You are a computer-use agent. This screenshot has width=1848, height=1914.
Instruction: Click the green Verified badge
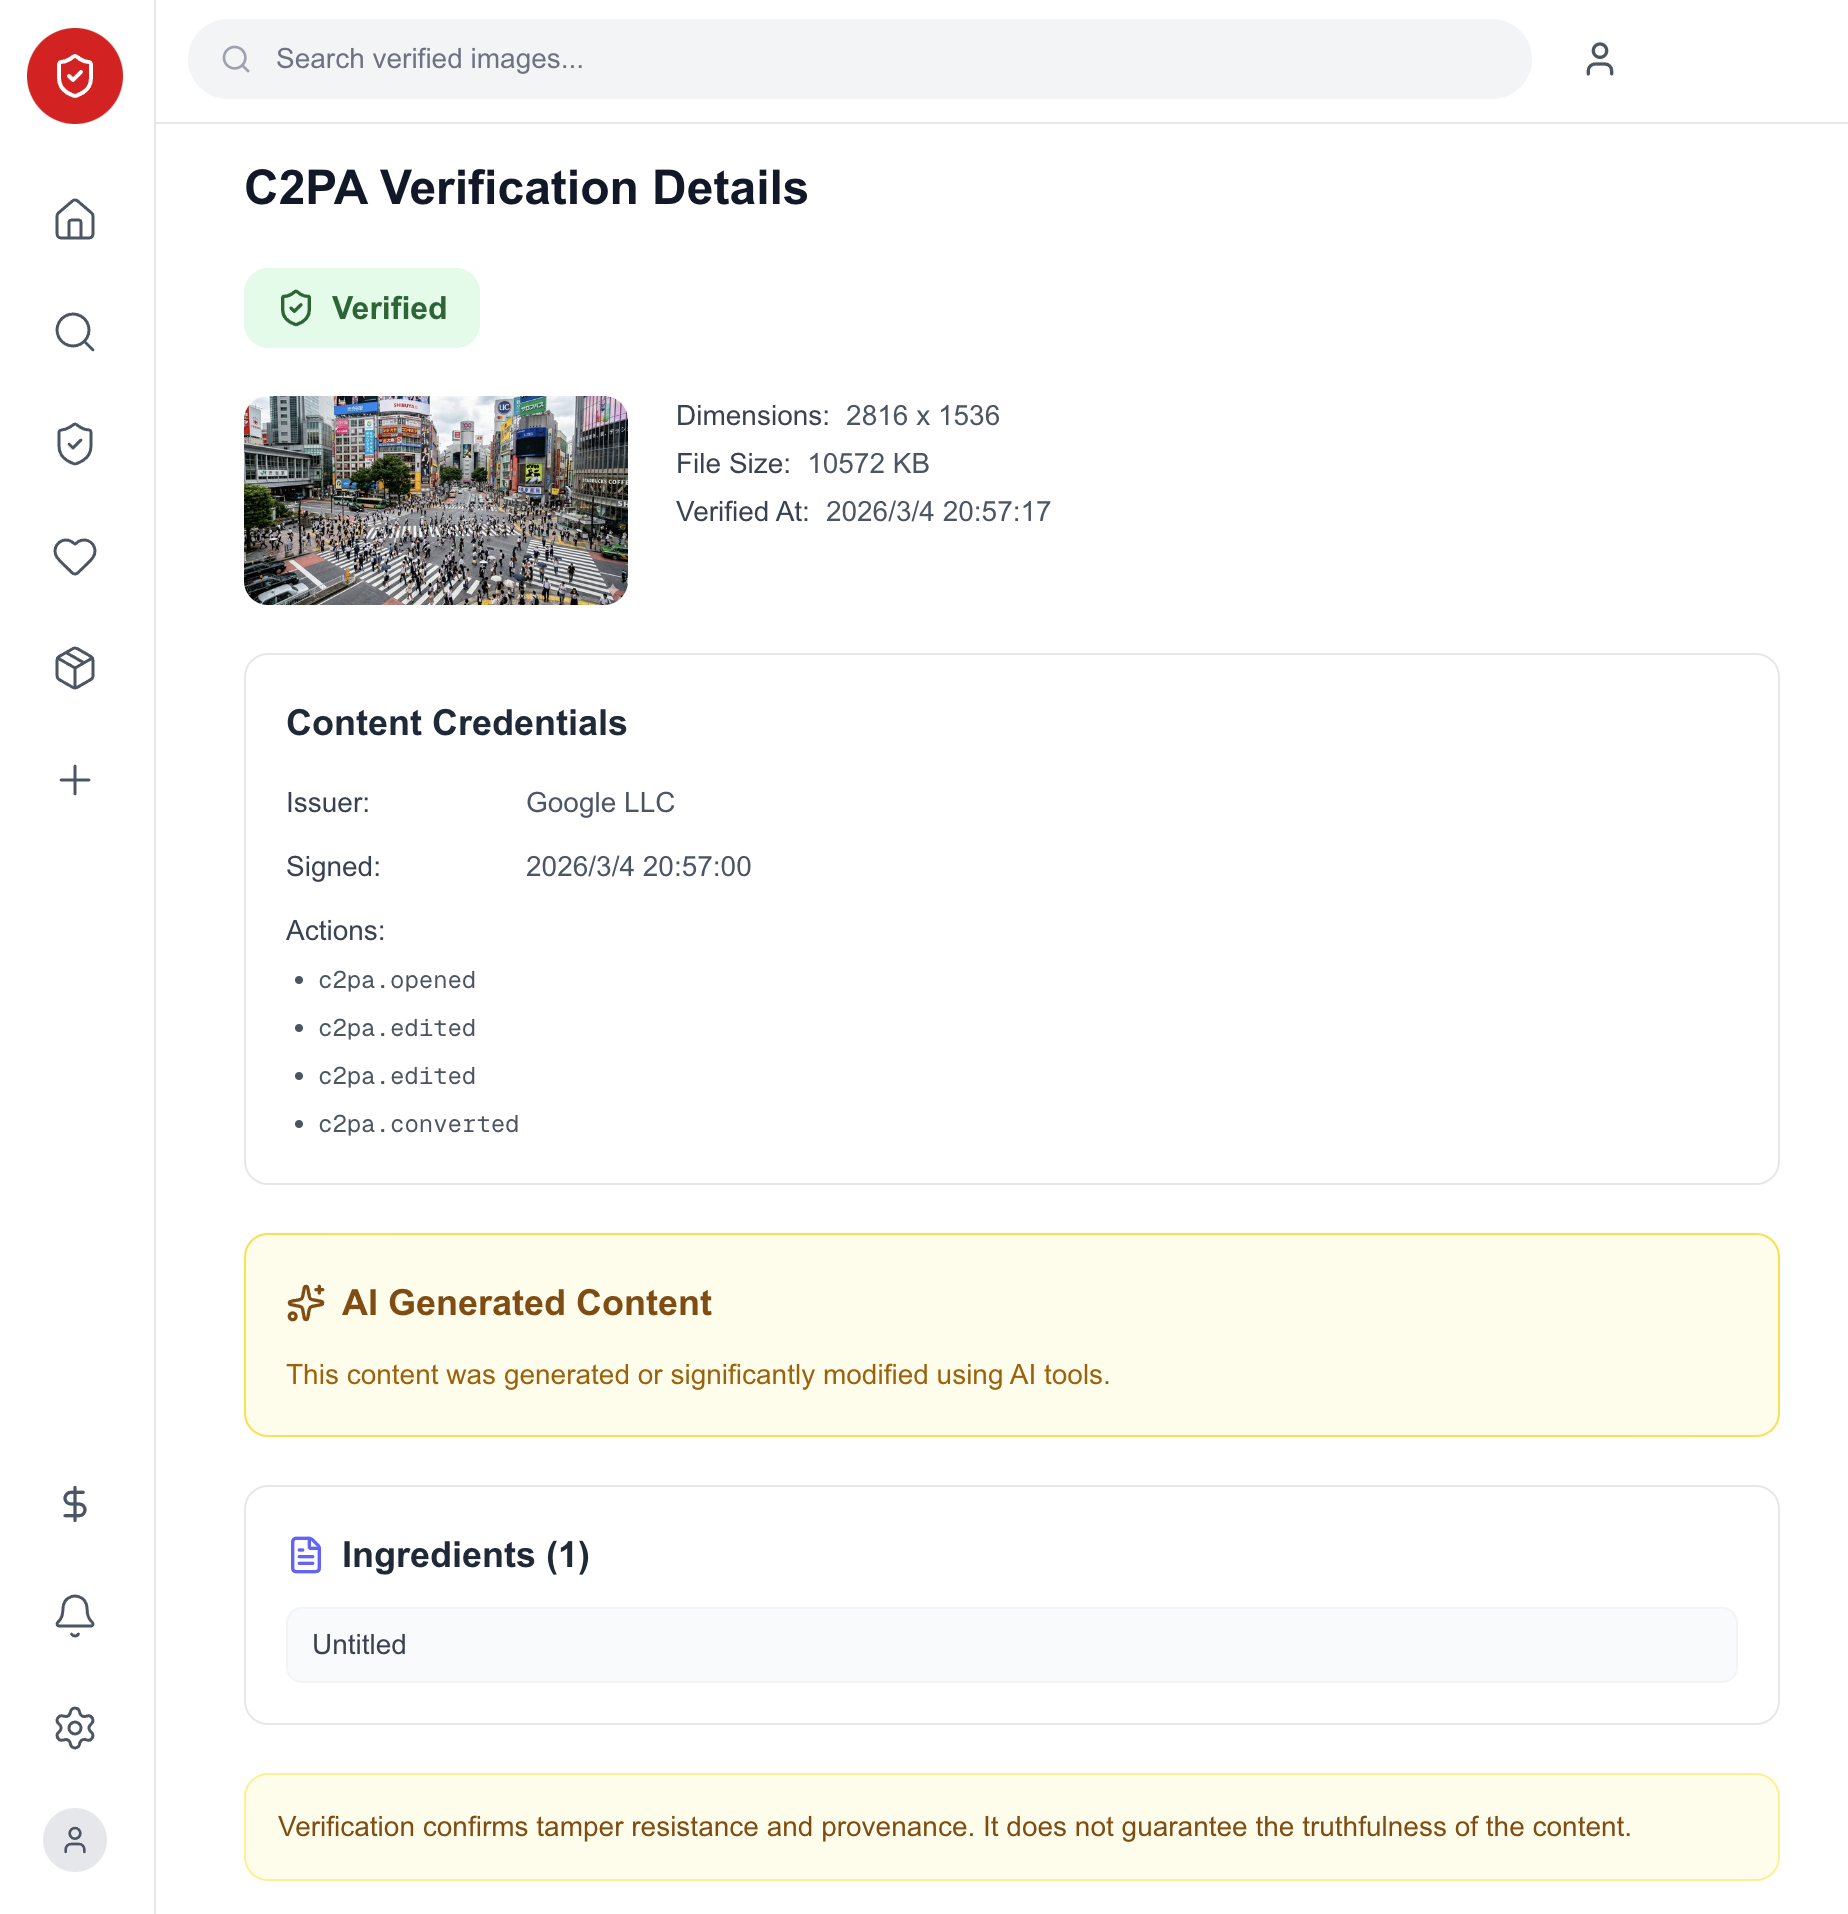pos(362,308)
